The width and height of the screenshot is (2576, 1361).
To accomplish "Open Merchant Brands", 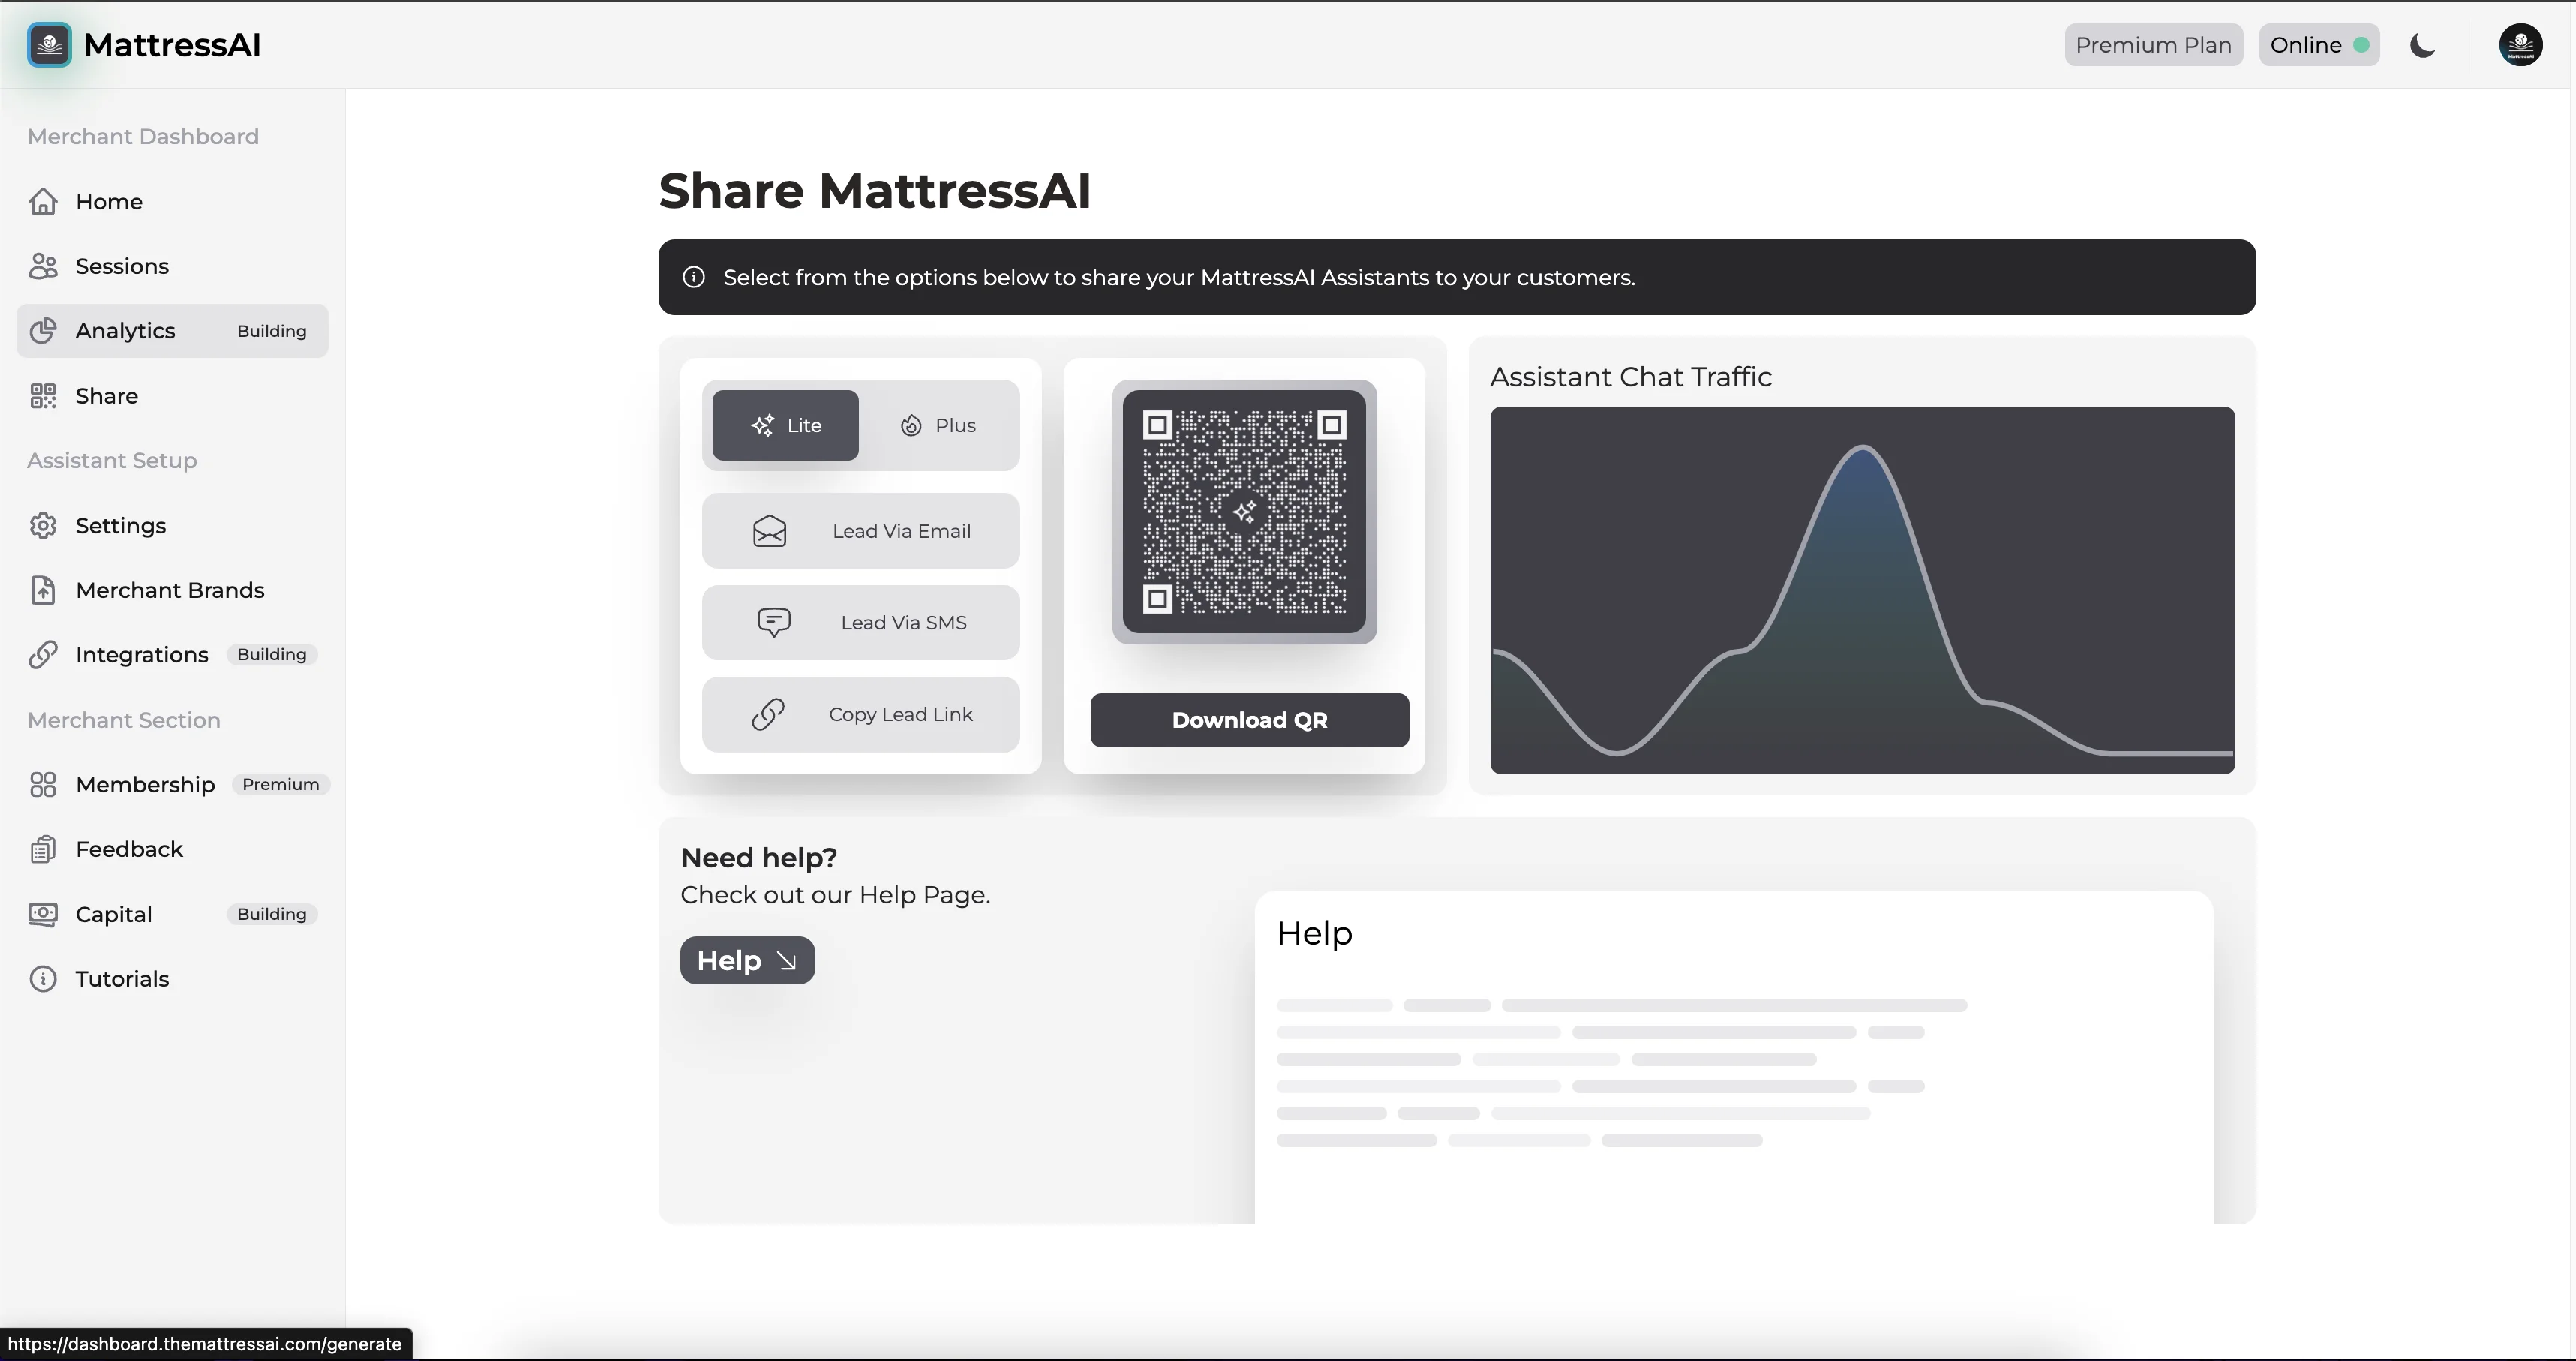I will coord(172,591).
